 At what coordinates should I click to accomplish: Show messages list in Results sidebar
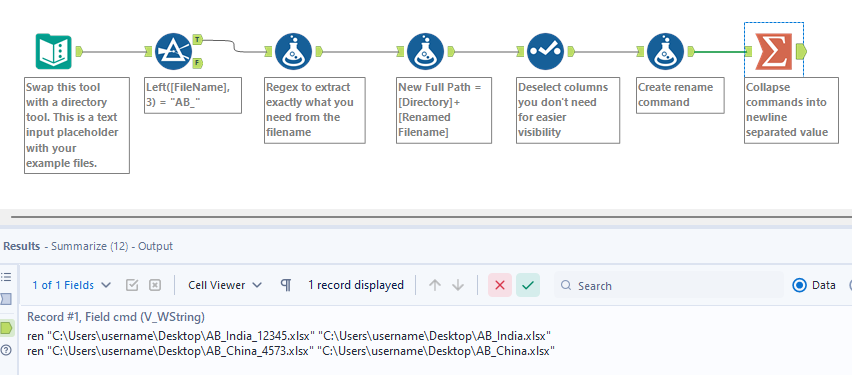(x=6, y=277)
